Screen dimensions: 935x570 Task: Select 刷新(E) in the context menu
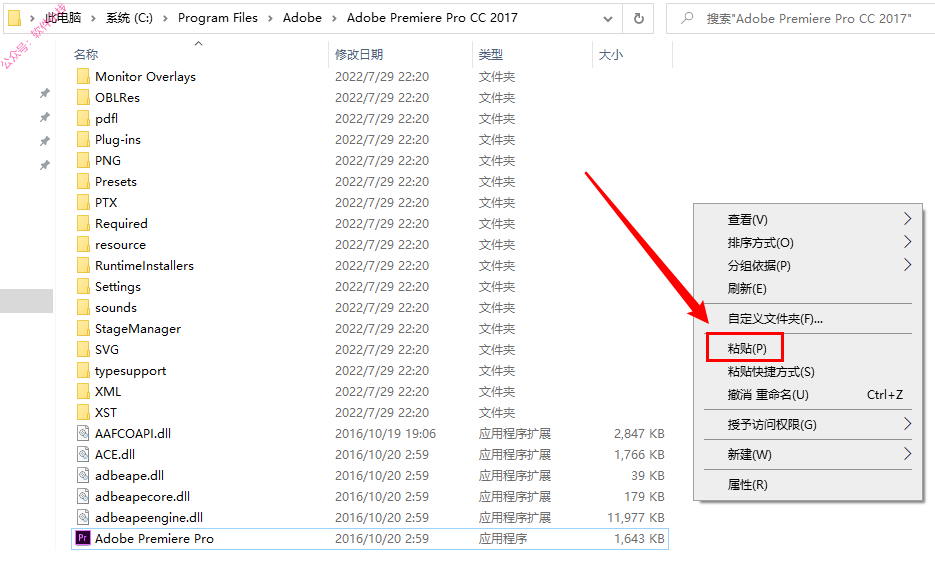pos(747,289)
